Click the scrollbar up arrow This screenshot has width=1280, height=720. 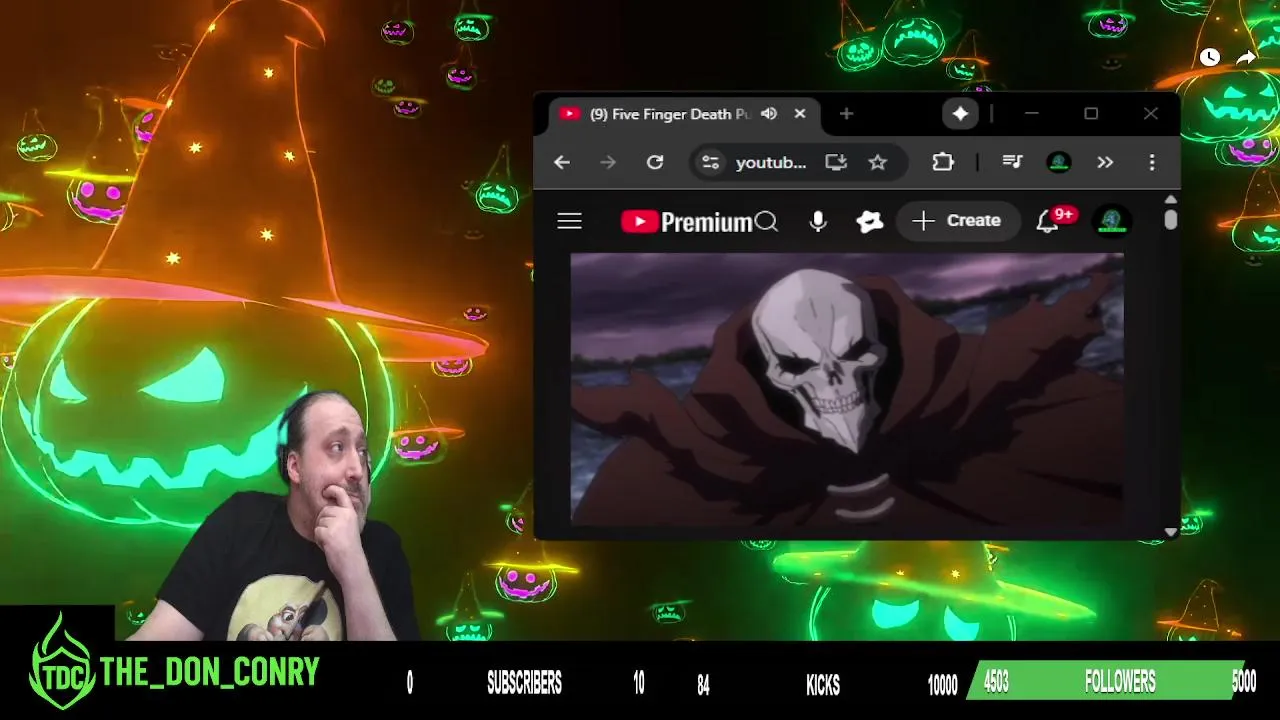click(x=1171, y=200)
